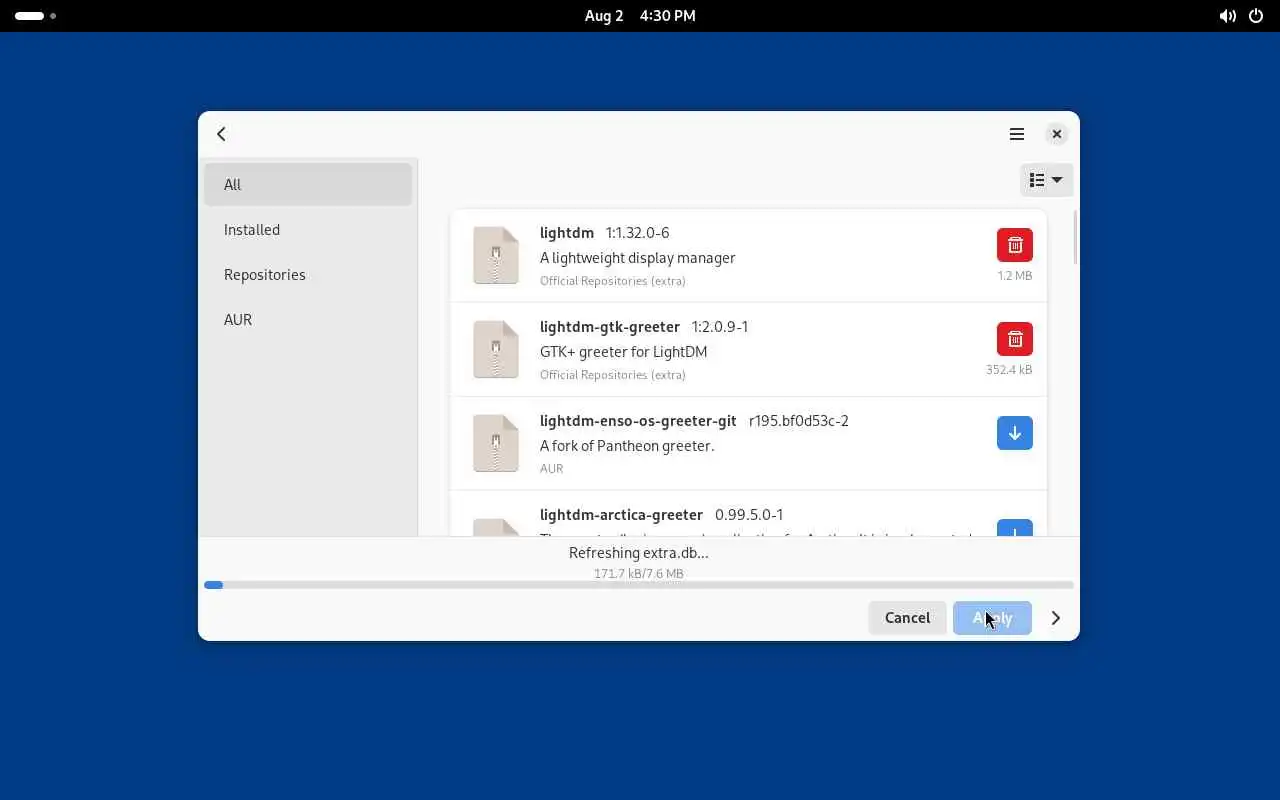Click the package list vertical scrollbar
This screenshot has width=1280, height=800.
[x=1076, y=238]
